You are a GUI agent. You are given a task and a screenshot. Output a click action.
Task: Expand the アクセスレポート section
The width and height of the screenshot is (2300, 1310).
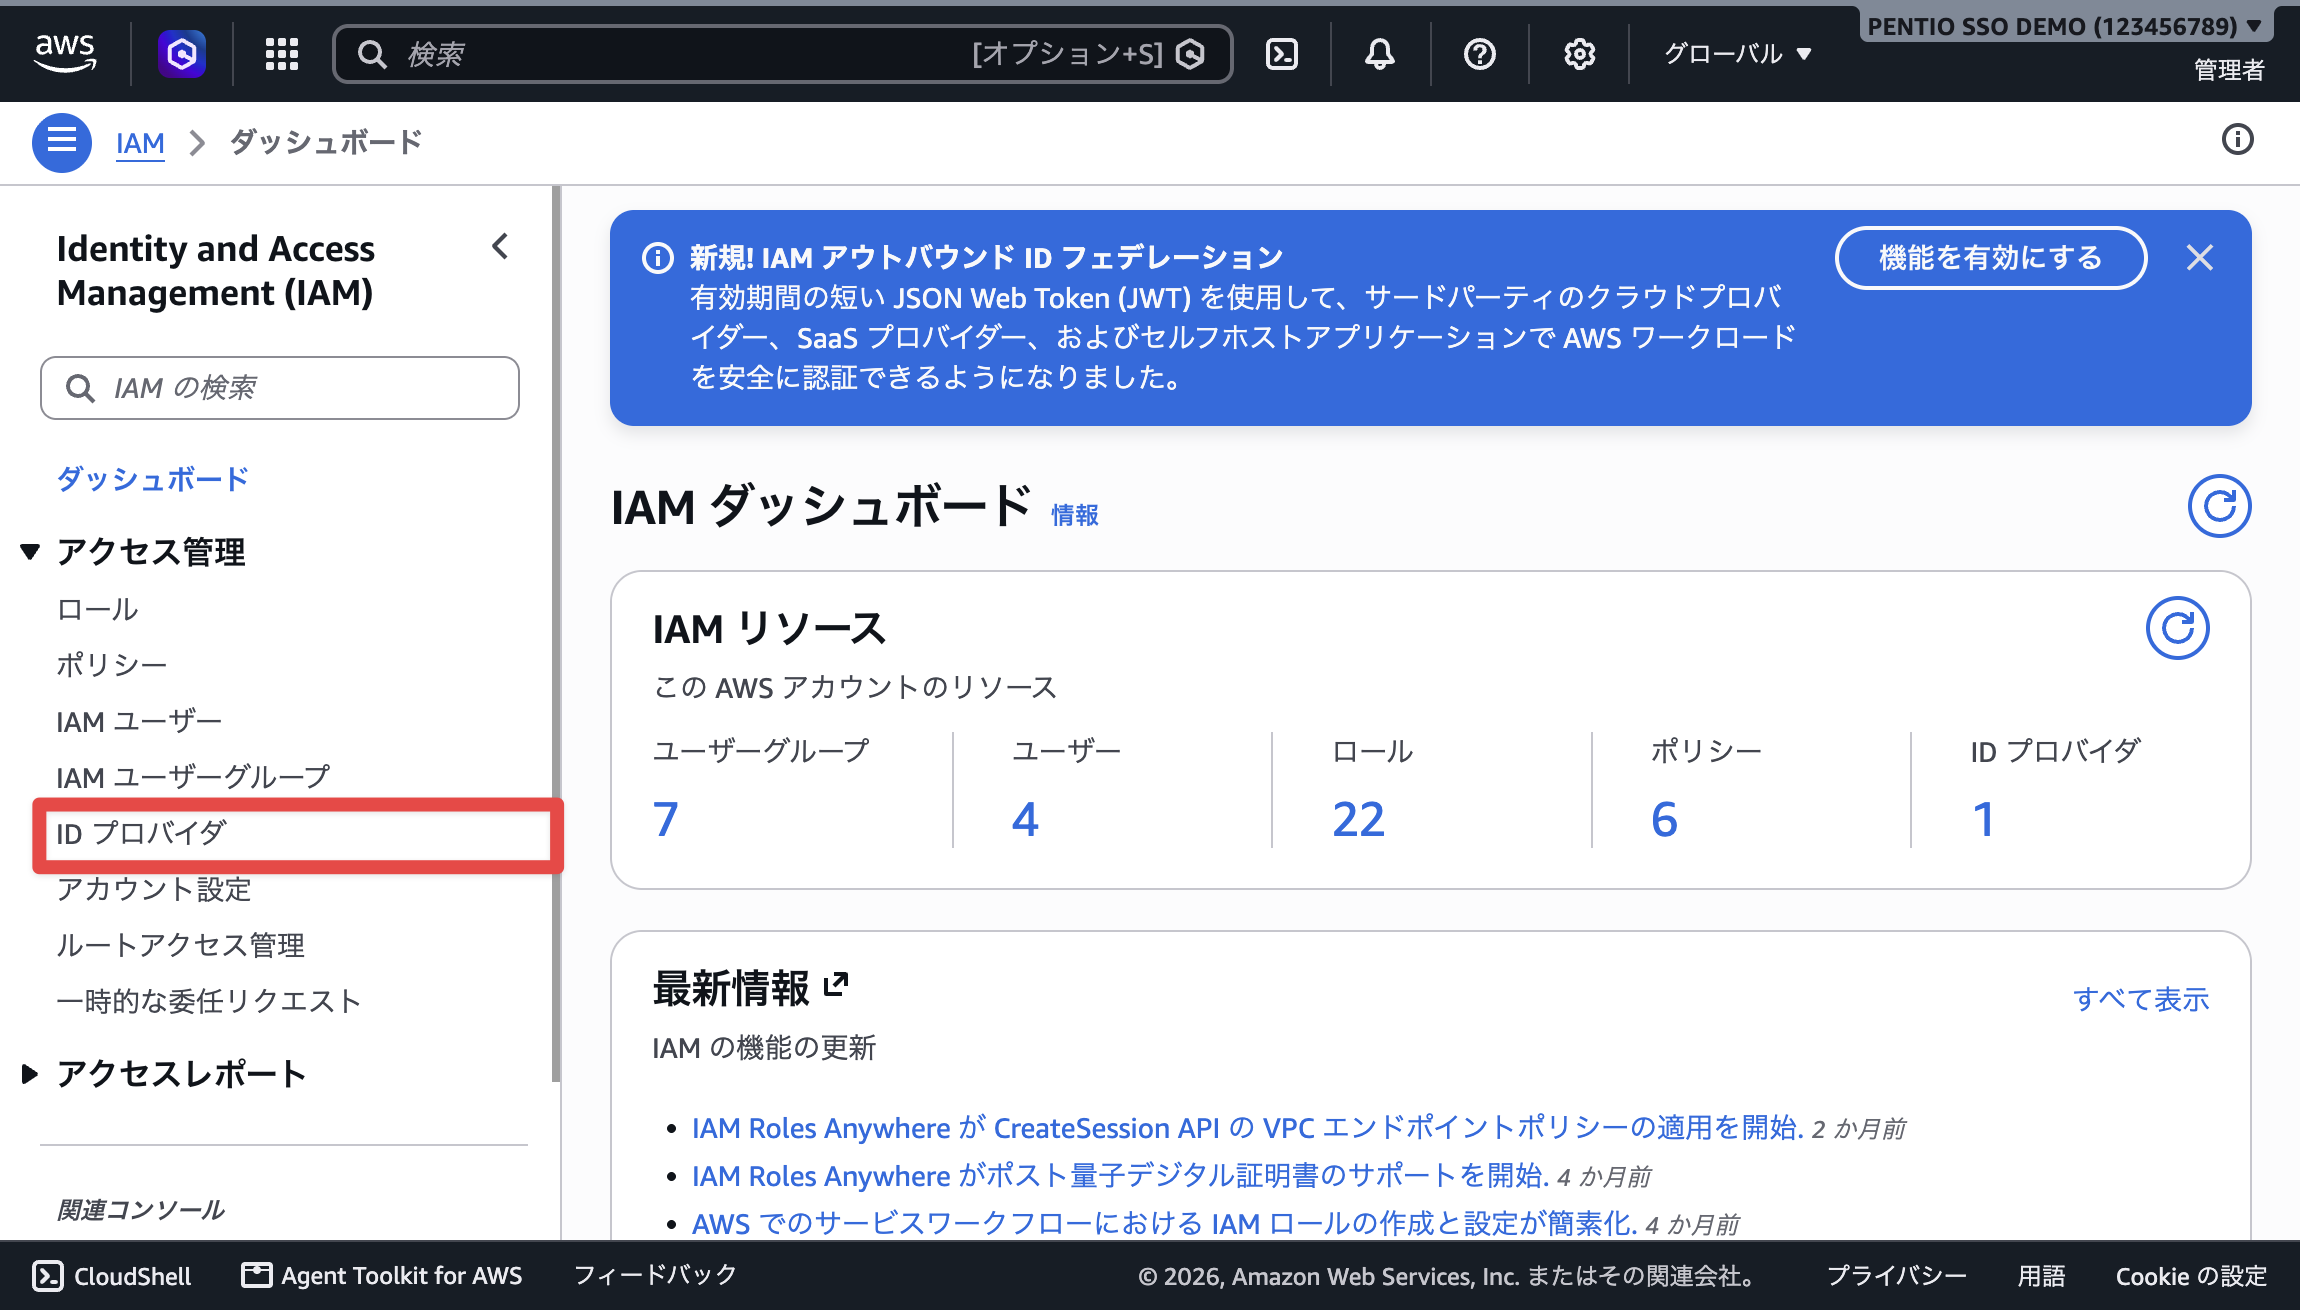[x=30, y=1074]
